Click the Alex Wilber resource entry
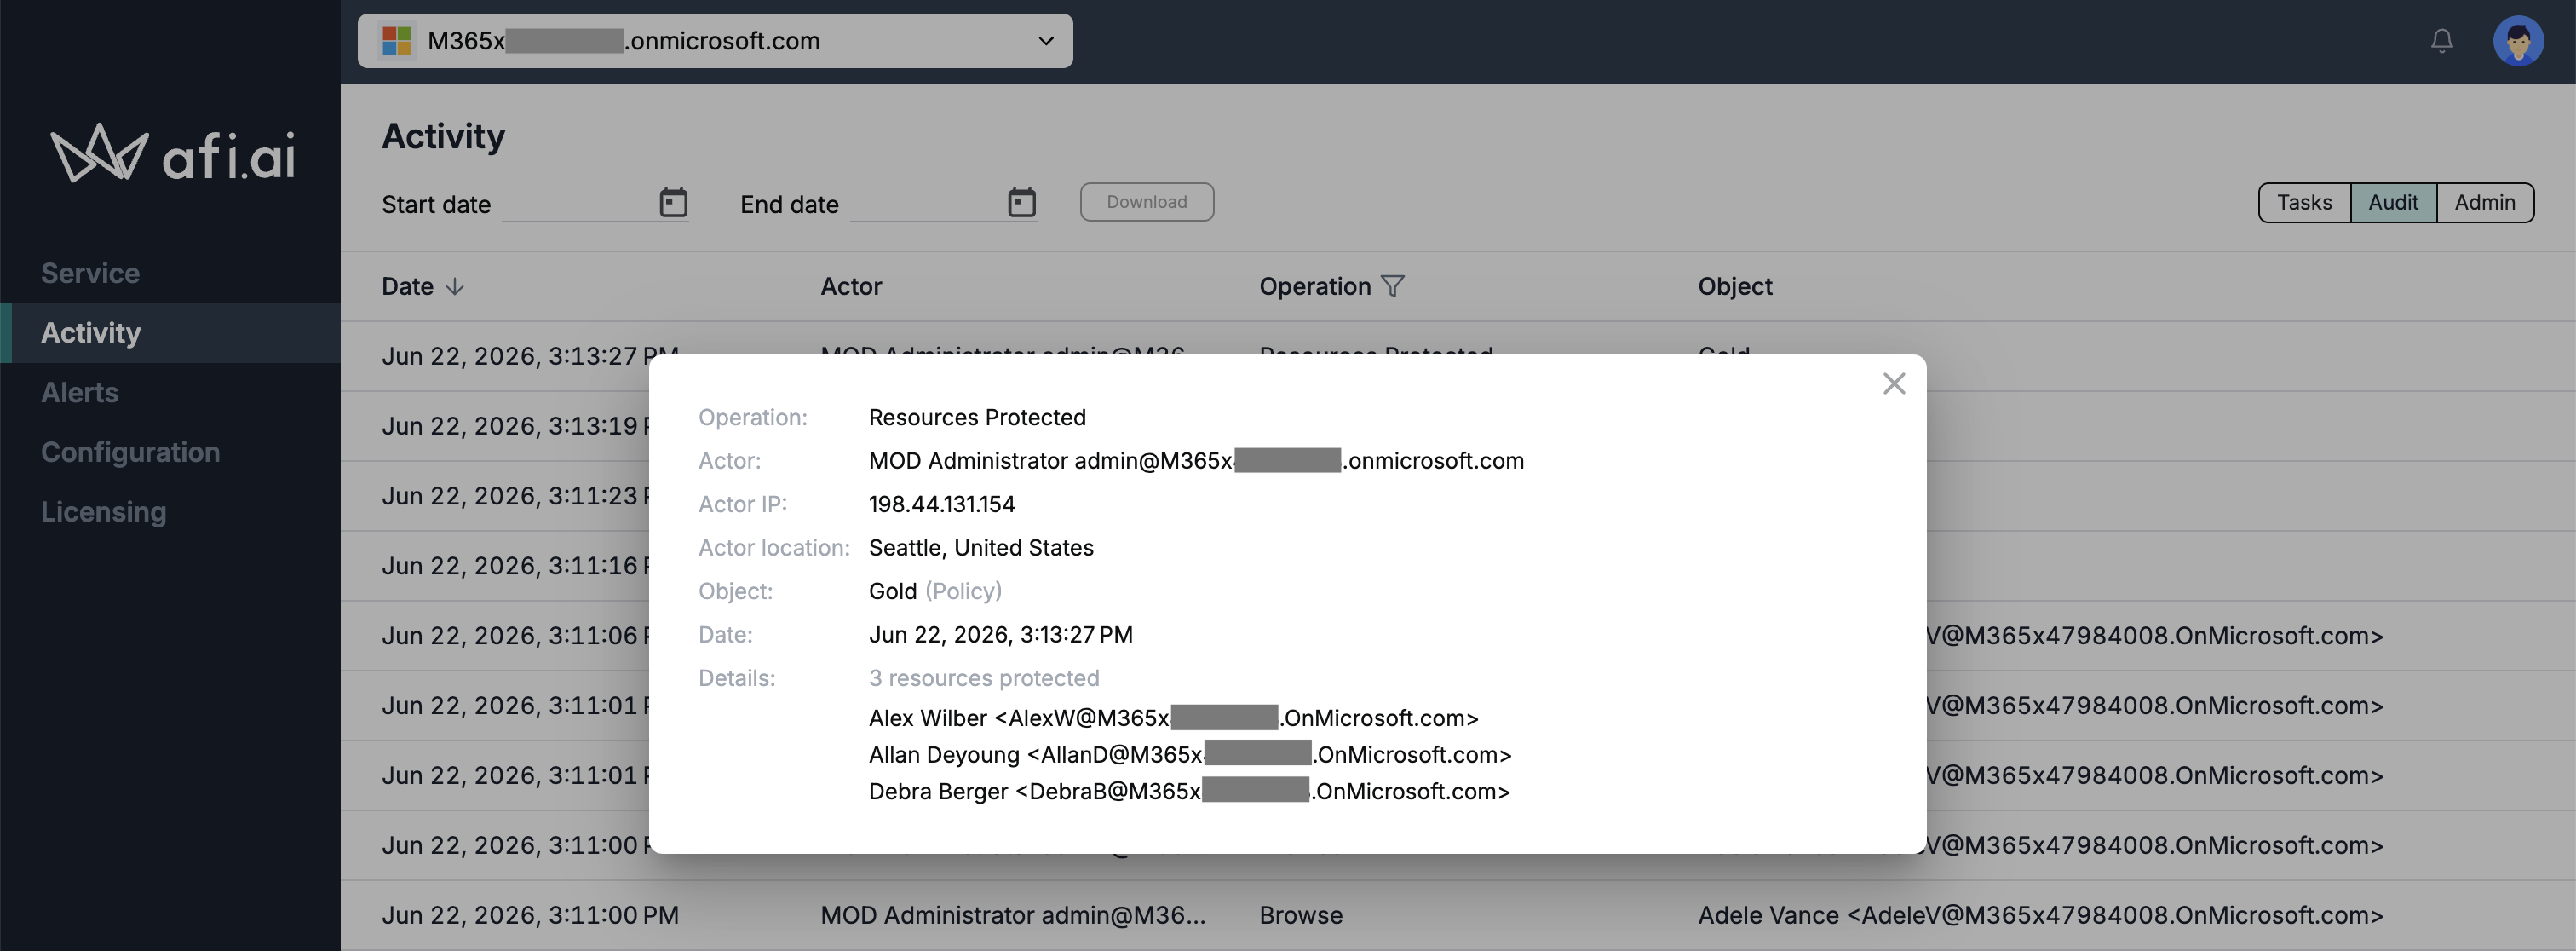This screenshot has height=951, width=2576. 1173,718
